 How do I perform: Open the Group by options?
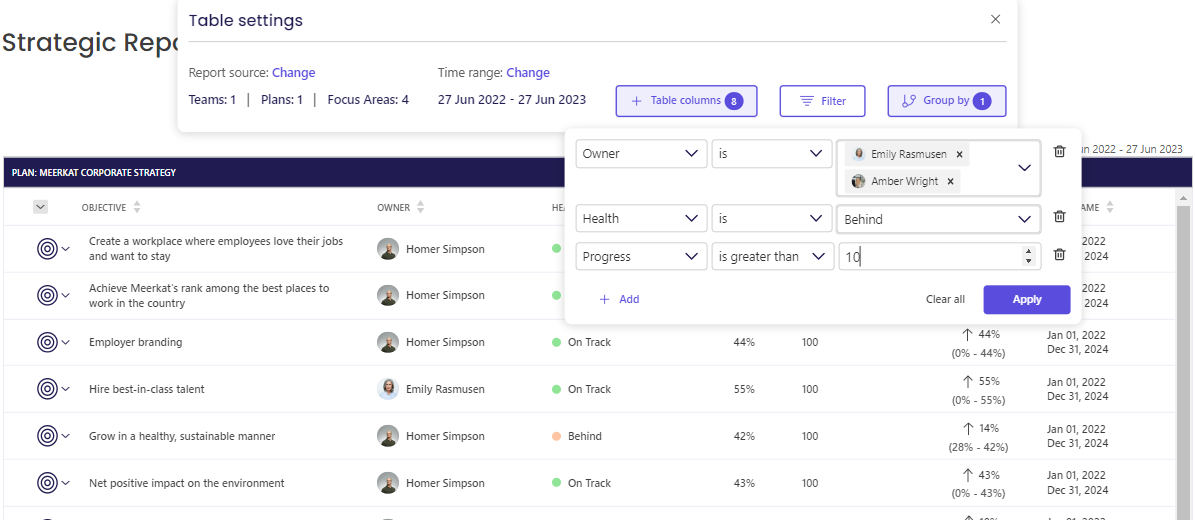coord(946,101)
